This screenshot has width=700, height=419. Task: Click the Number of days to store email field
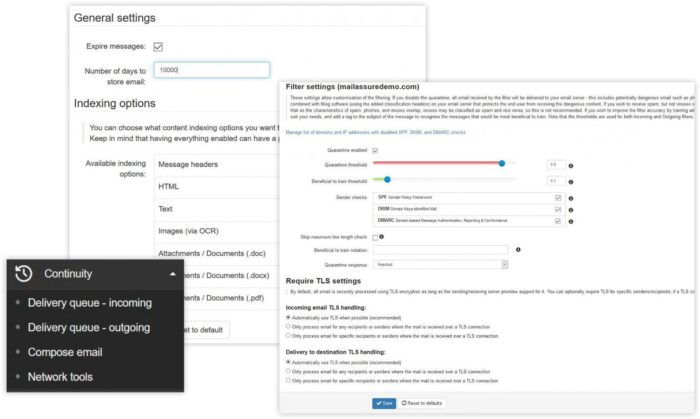(212, 70)
